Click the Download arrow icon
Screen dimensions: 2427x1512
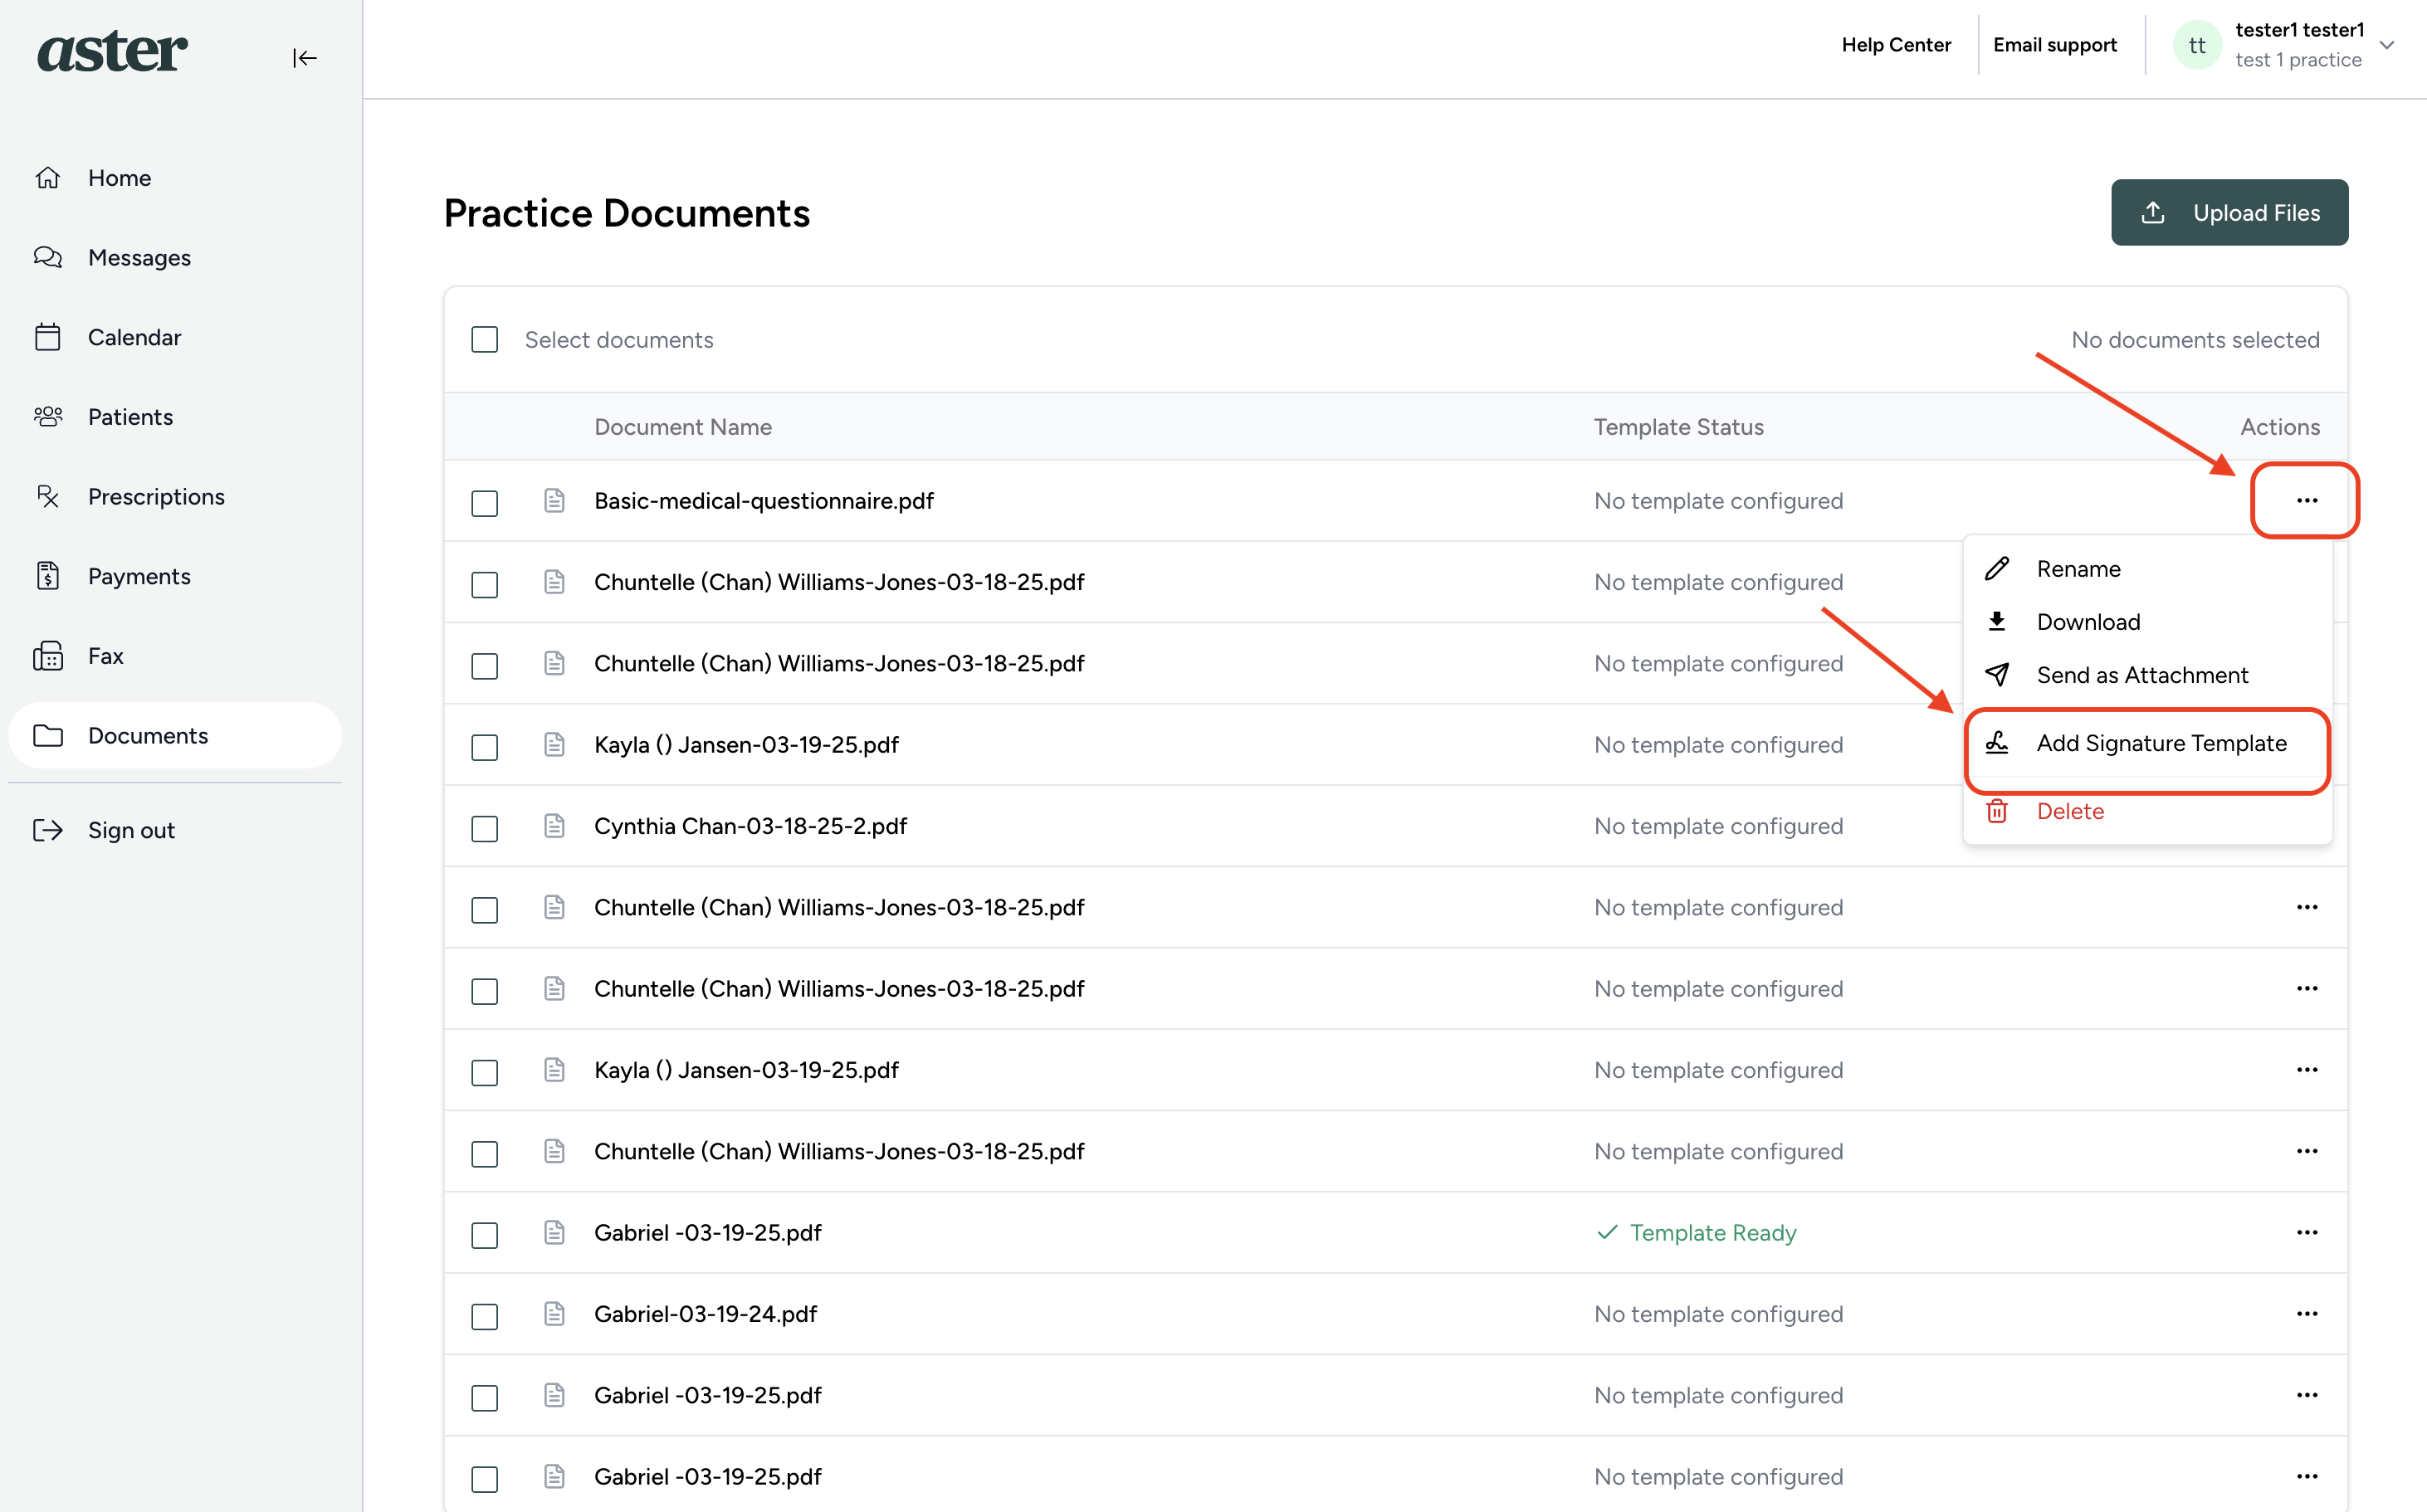1997,622
